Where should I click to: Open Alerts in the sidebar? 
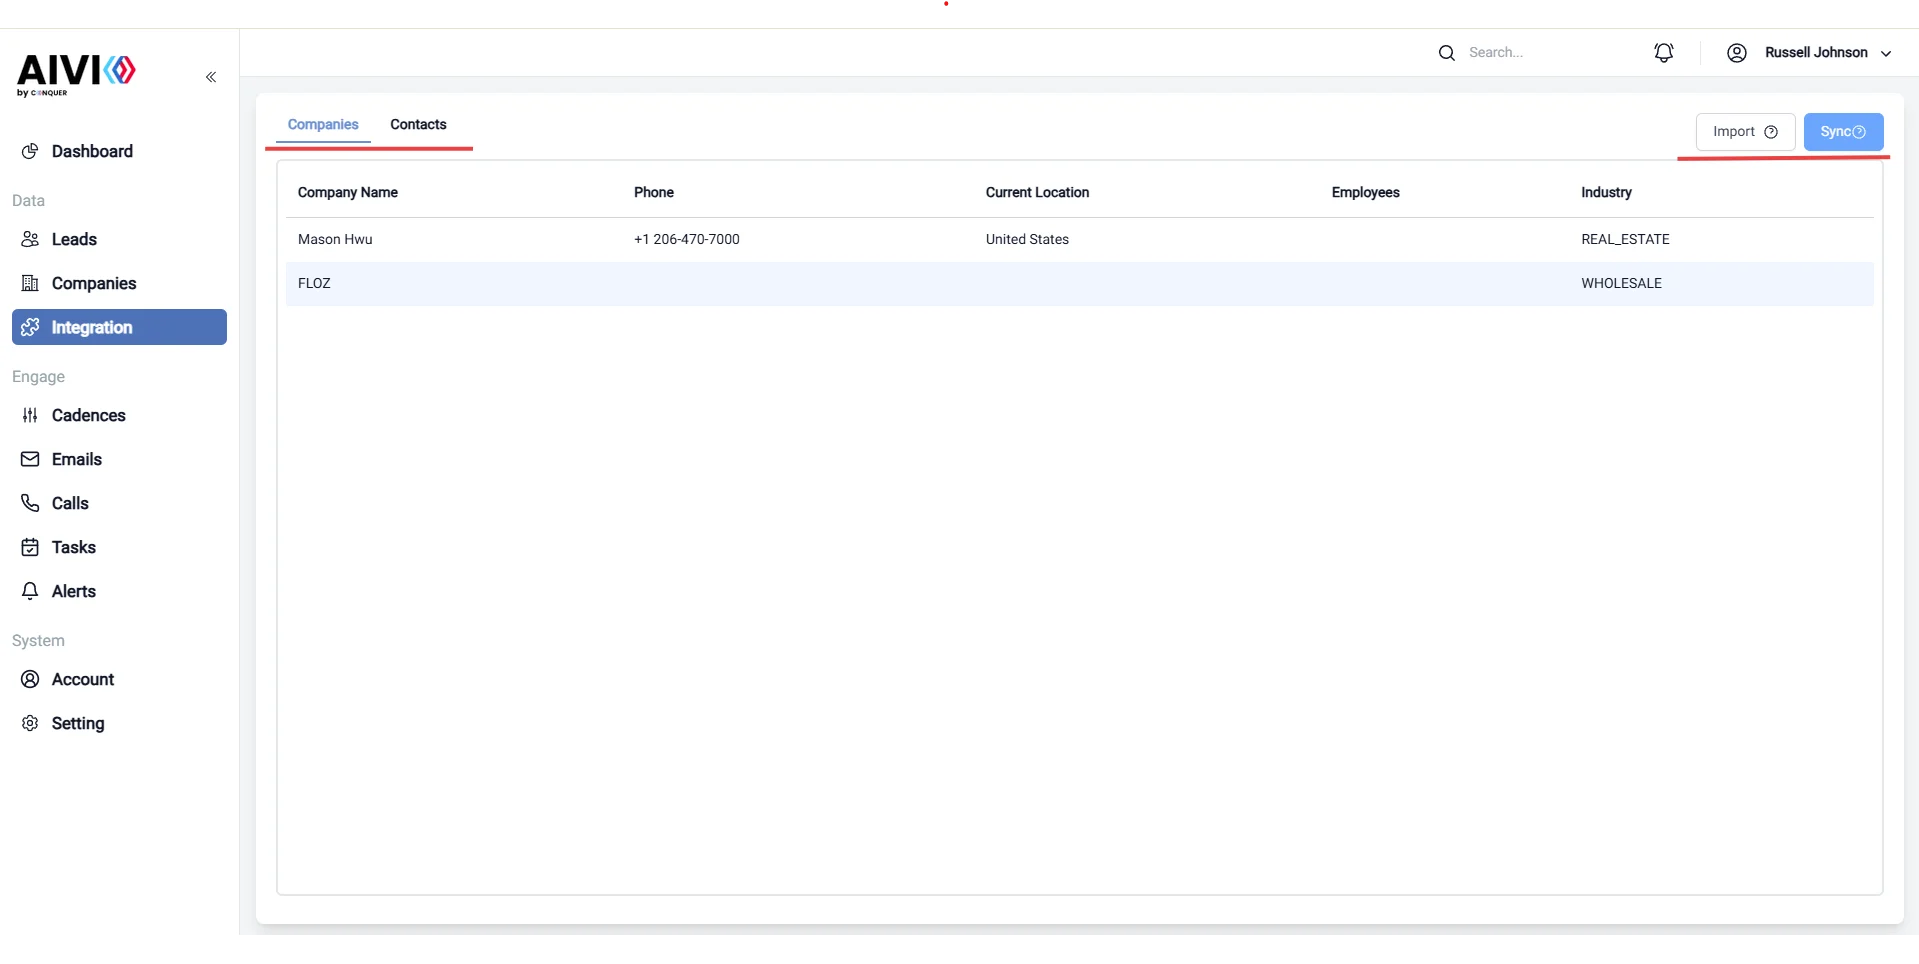pos(119,591)
